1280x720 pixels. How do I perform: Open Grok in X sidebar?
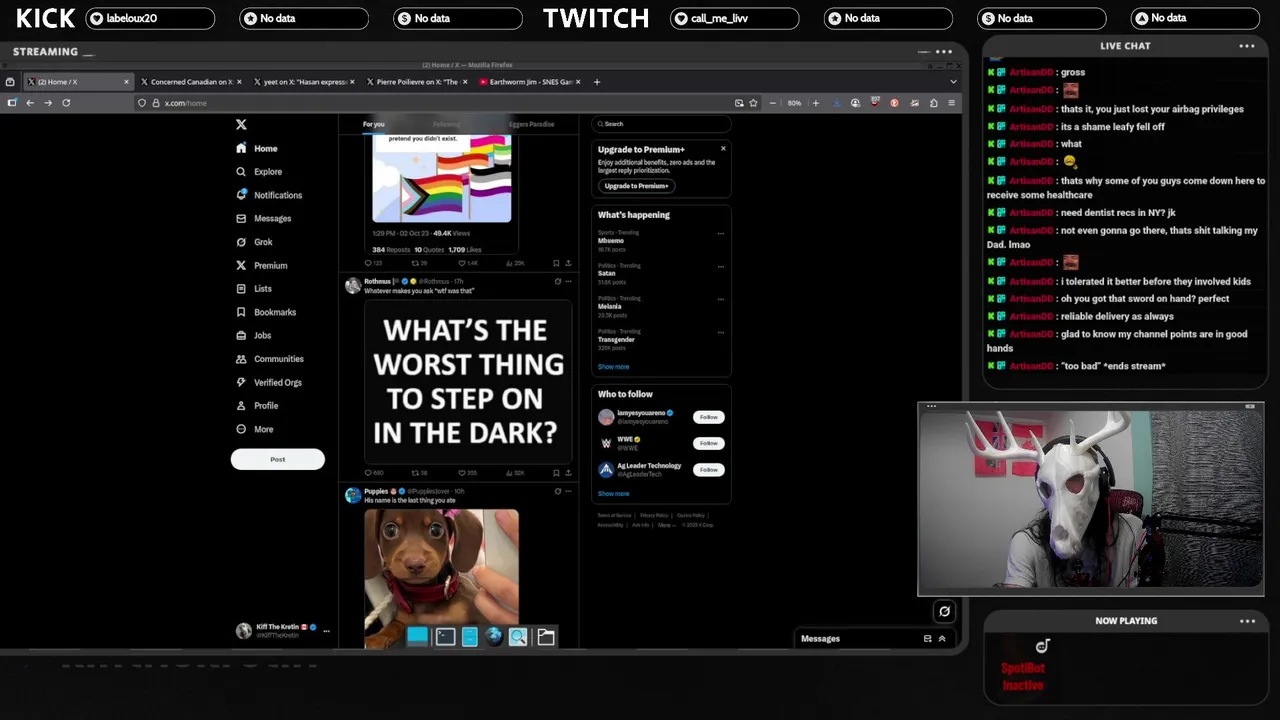[x=254, y=242]
